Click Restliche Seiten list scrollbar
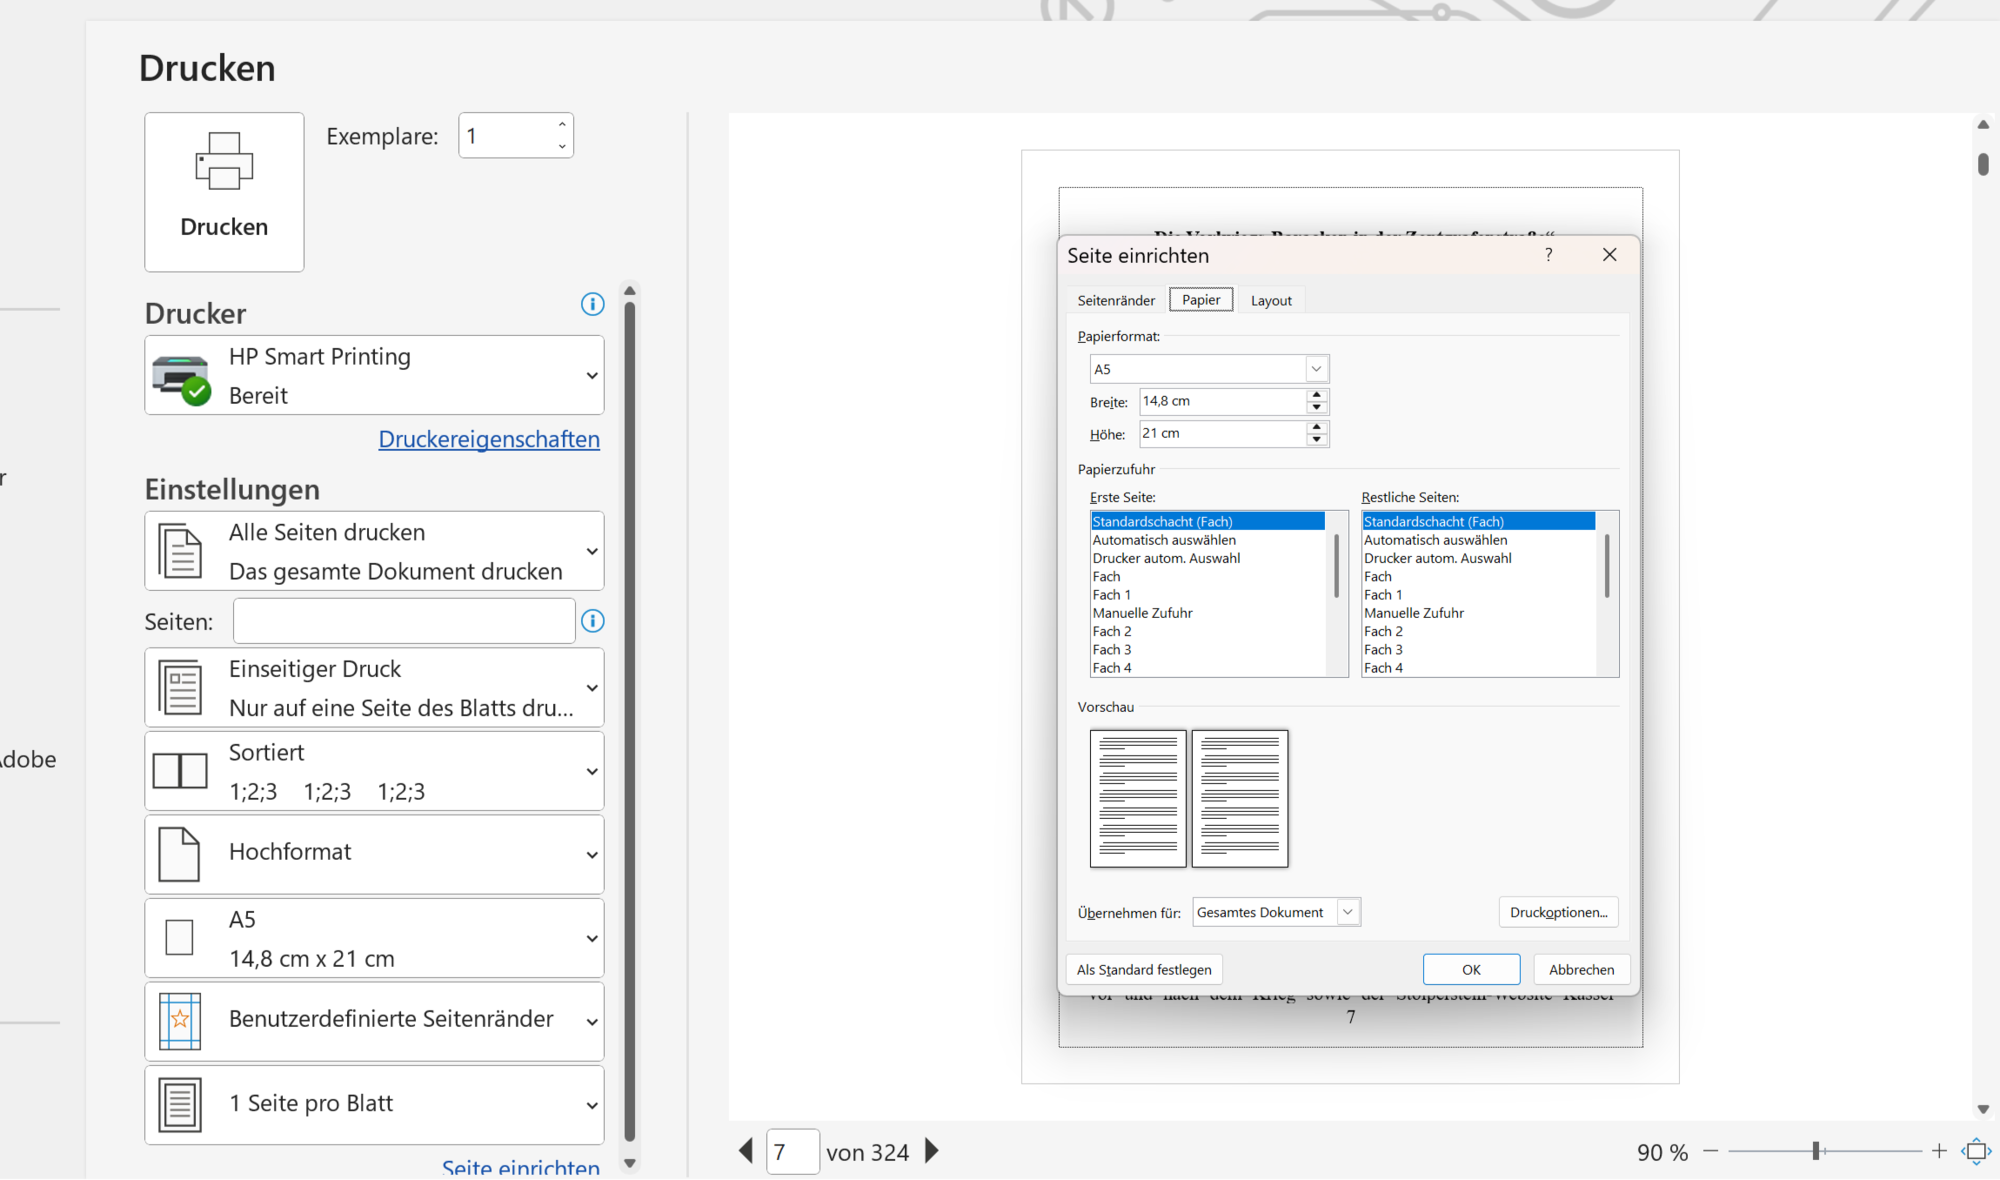This screenshot has width=2000, height=1180. pos(1607,566)
